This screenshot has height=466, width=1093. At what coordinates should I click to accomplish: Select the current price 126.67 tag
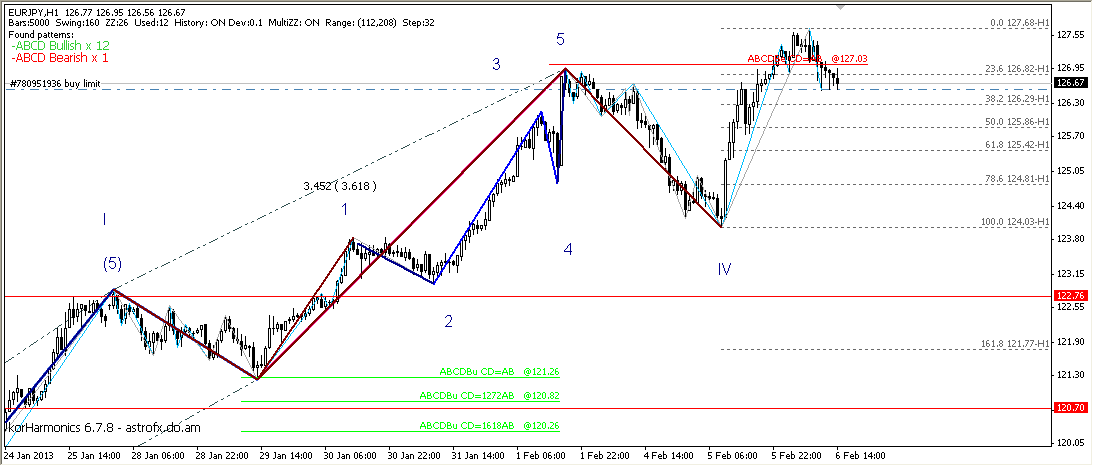click(x=1069, y=83)
